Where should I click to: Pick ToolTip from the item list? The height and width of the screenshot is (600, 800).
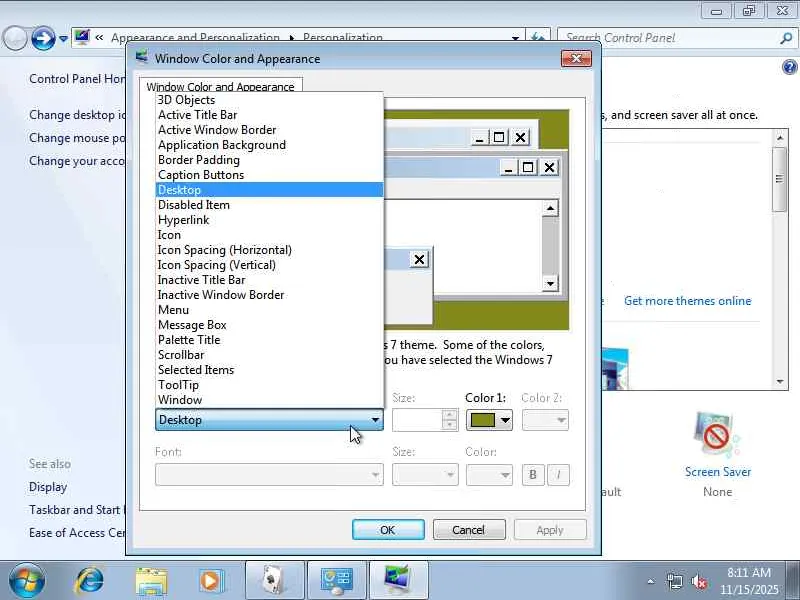(269, 385)
